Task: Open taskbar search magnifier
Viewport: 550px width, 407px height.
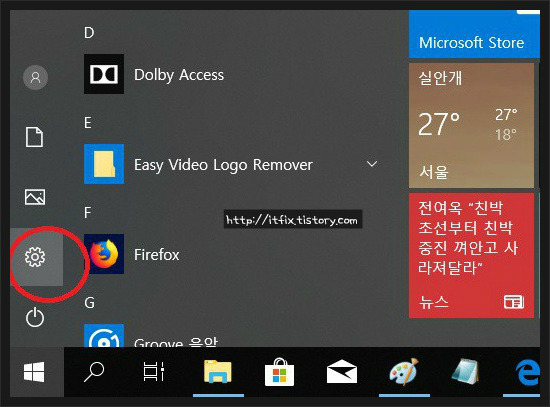Action: click(x=94, y=372)
